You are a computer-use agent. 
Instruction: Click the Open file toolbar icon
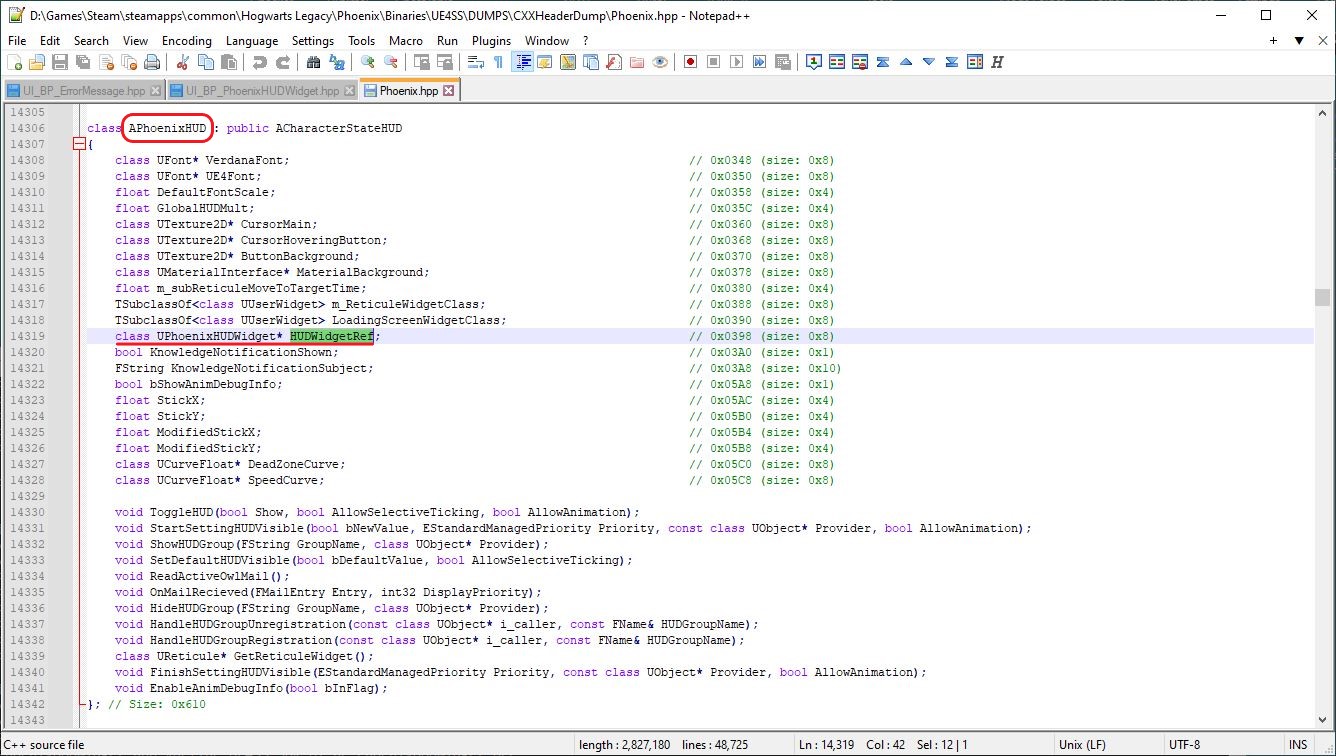click(x=38, y=62)
